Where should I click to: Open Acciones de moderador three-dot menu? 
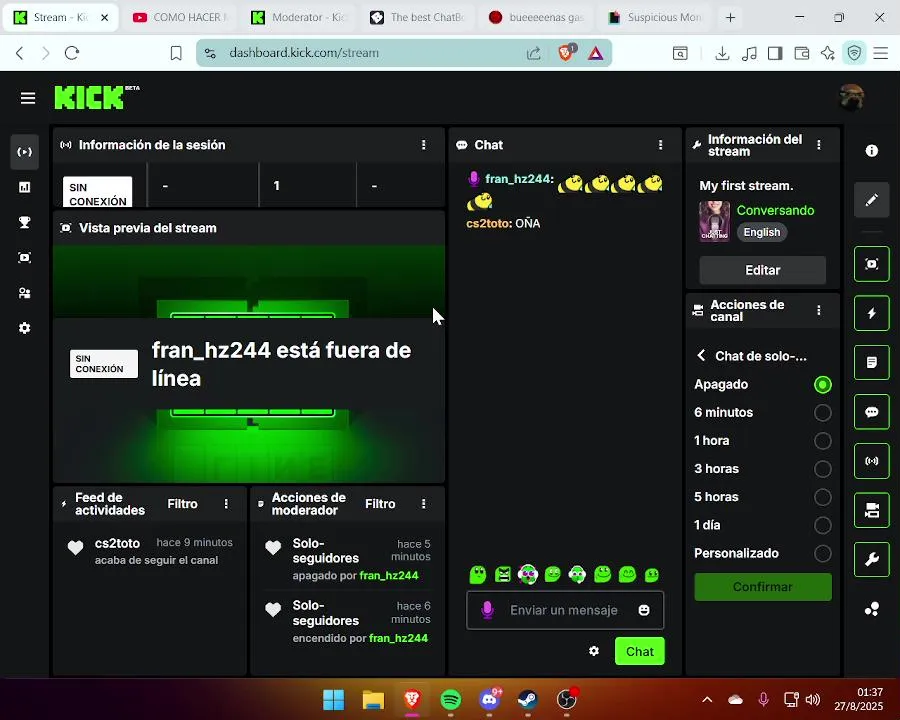424,504
